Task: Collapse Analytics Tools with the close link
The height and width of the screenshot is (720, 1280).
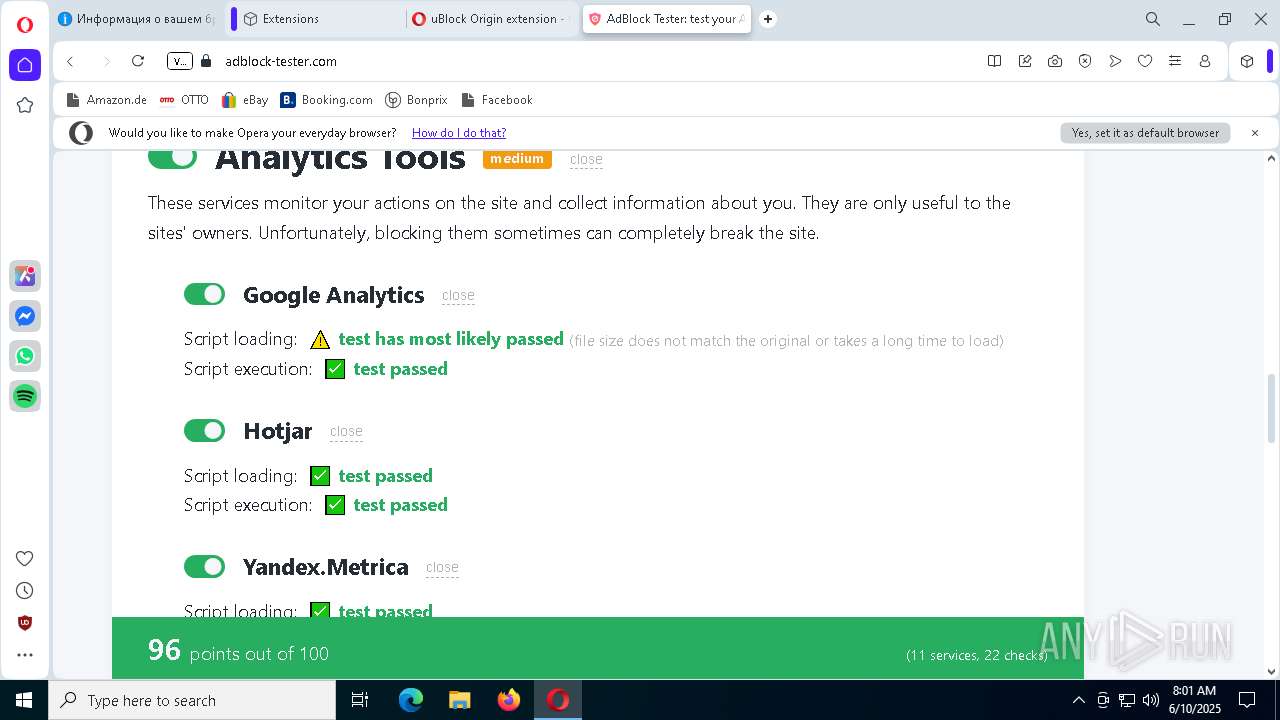Action: click(586, 159)
